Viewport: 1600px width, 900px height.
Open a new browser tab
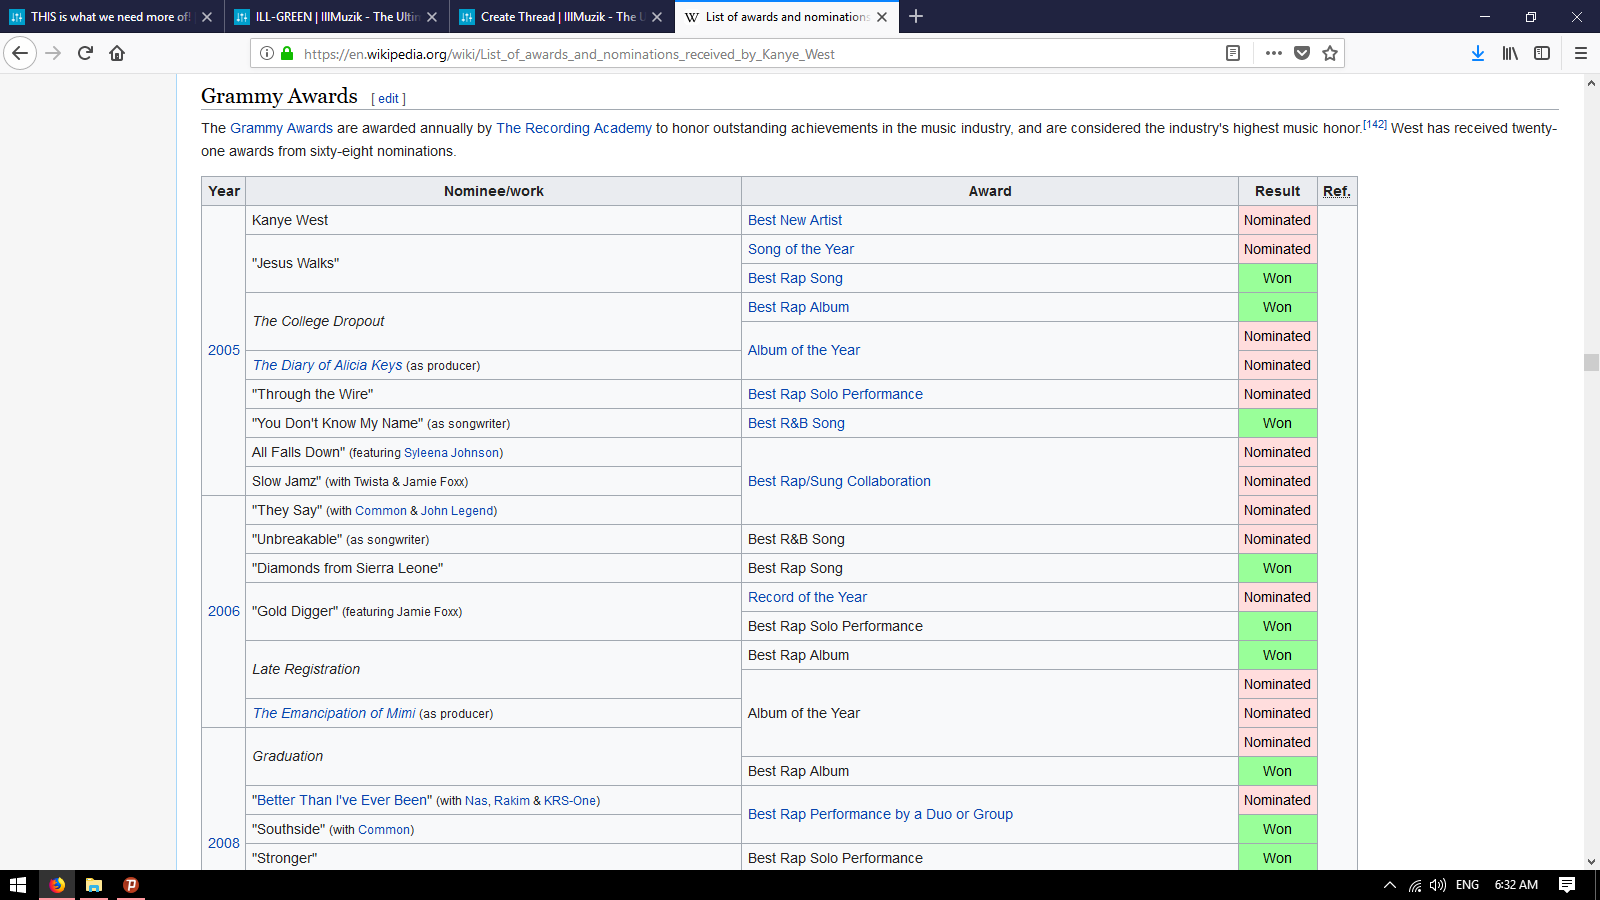pyautogui.click(x=916, y=16)
